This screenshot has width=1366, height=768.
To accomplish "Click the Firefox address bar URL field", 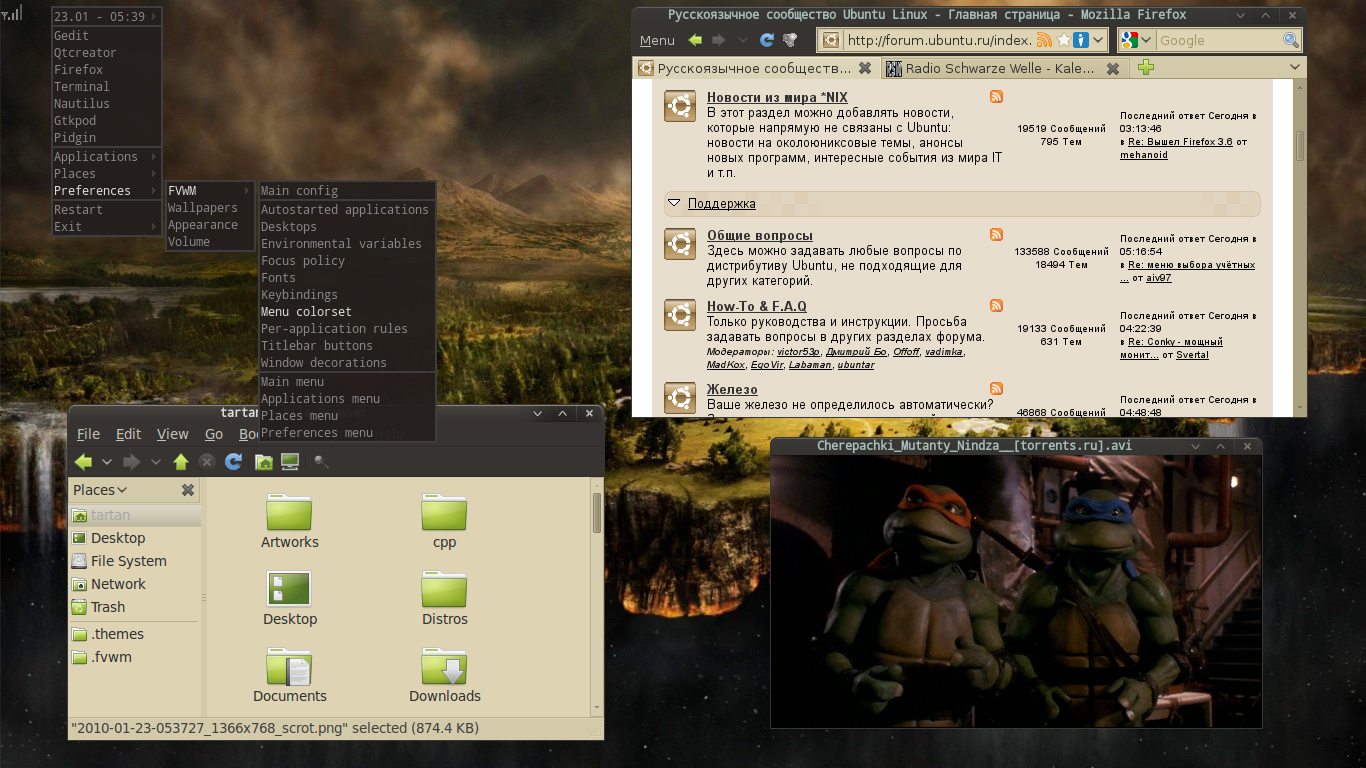I will [937, 40].
